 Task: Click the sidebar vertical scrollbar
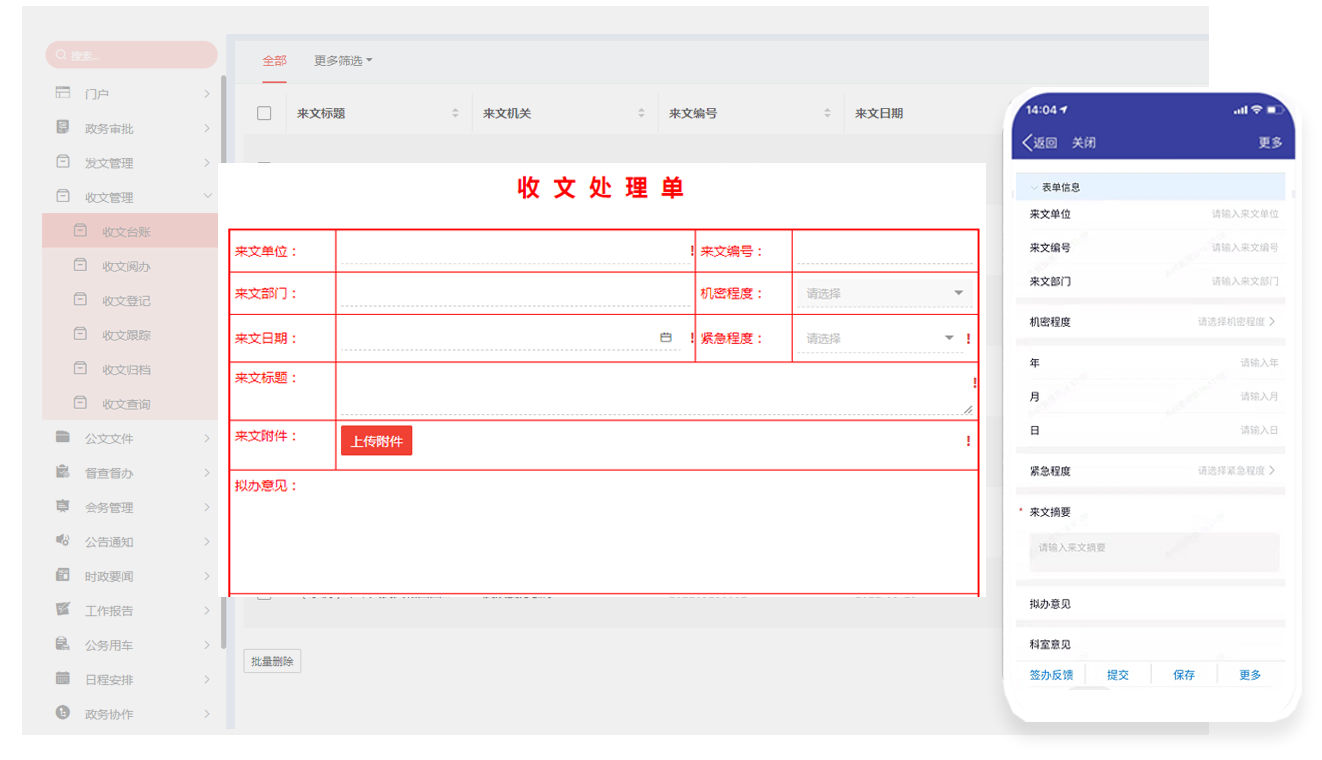pyautogui.click(x=223, y=360)
